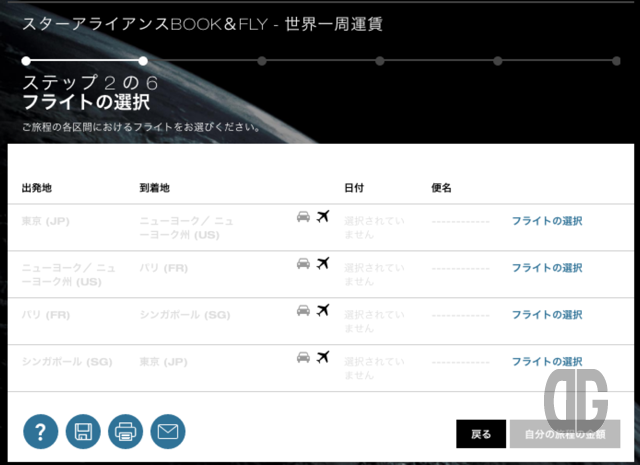Click the fourth step dot in progress bar
Screen dimensions: 640x465
click(x=380, y=61)
